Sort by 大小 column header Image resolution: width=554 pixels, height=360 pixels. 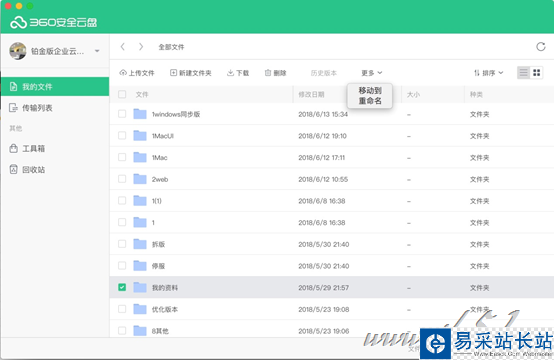(413, 94)
